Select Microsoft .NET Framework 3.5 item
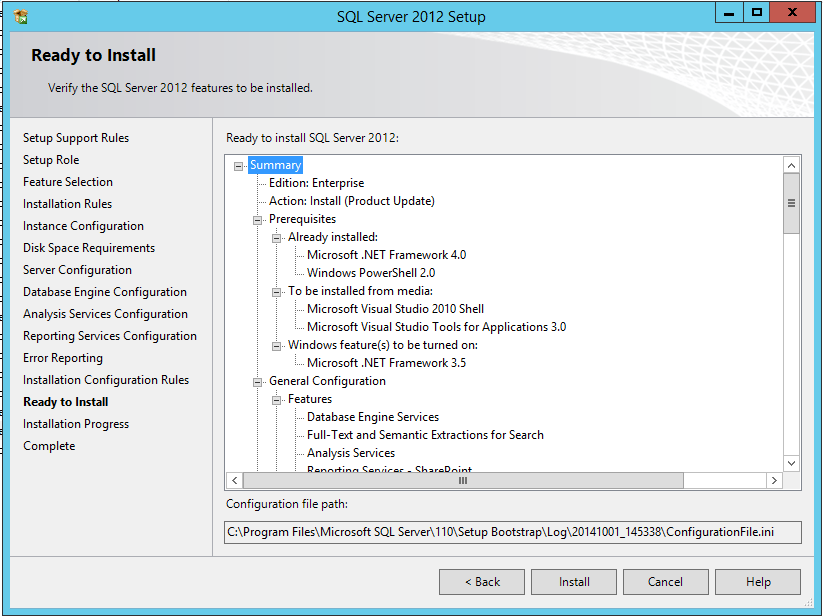823x616 pixels. pyautogui.click(x=386, y=364)
